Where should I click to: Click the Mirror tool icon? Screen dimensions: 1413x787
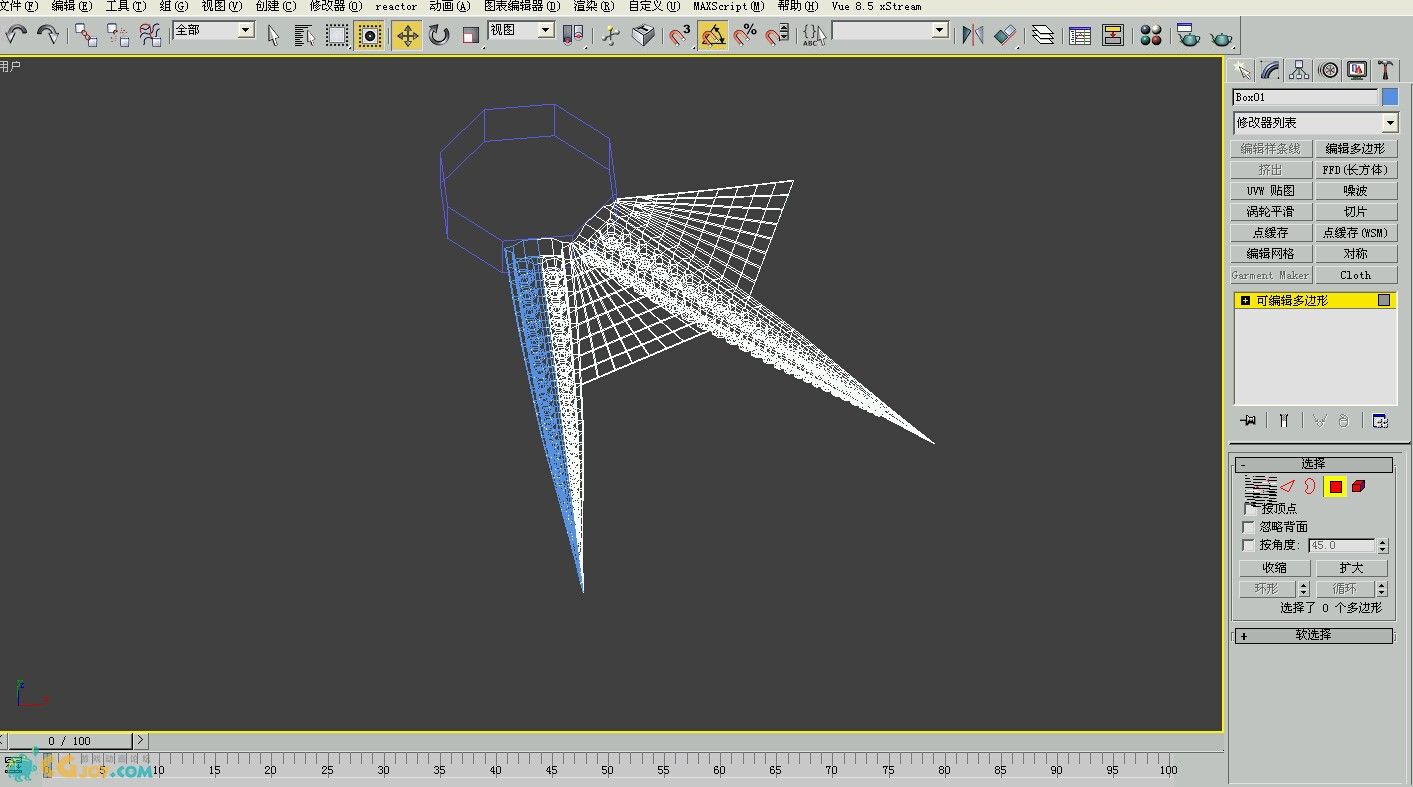click(x=972, y=35)
